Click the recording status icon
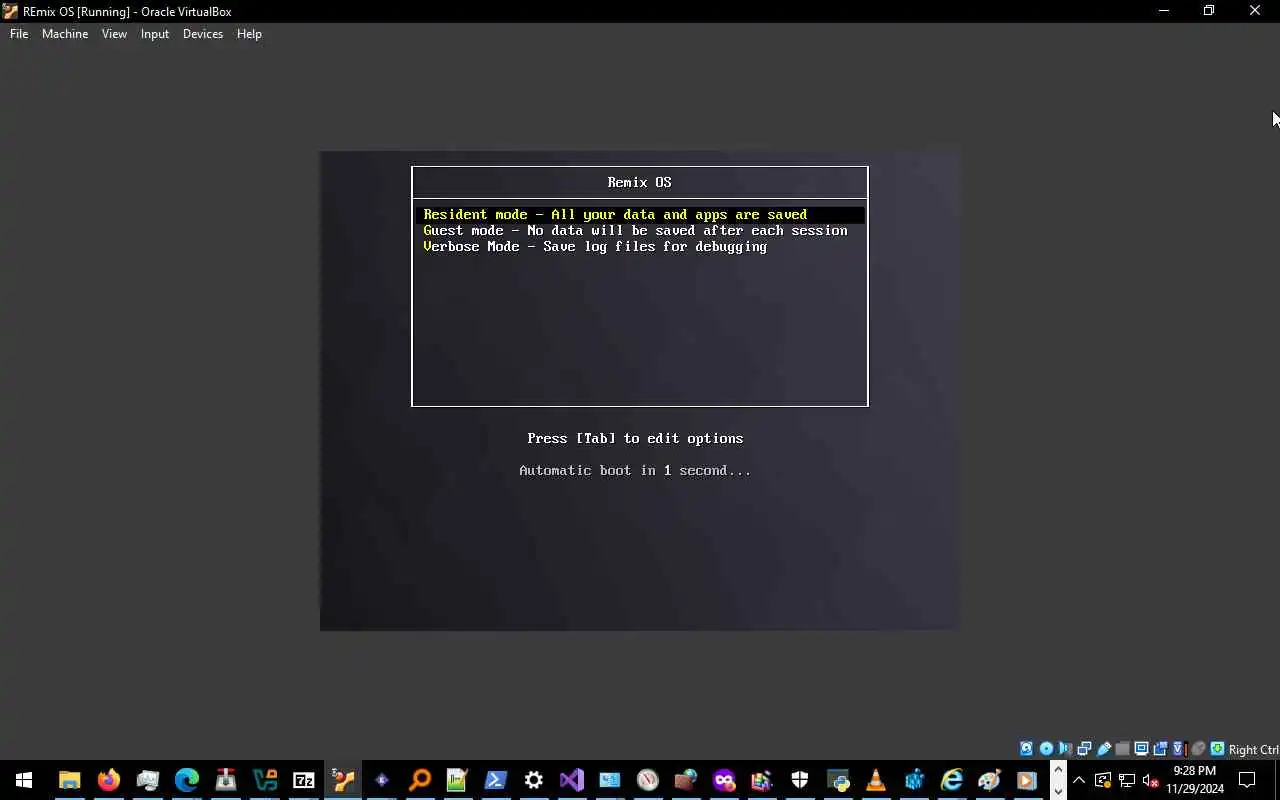Image resolution: width=1280 pixels, height=800 pixels. click(x=1160, y=749)
